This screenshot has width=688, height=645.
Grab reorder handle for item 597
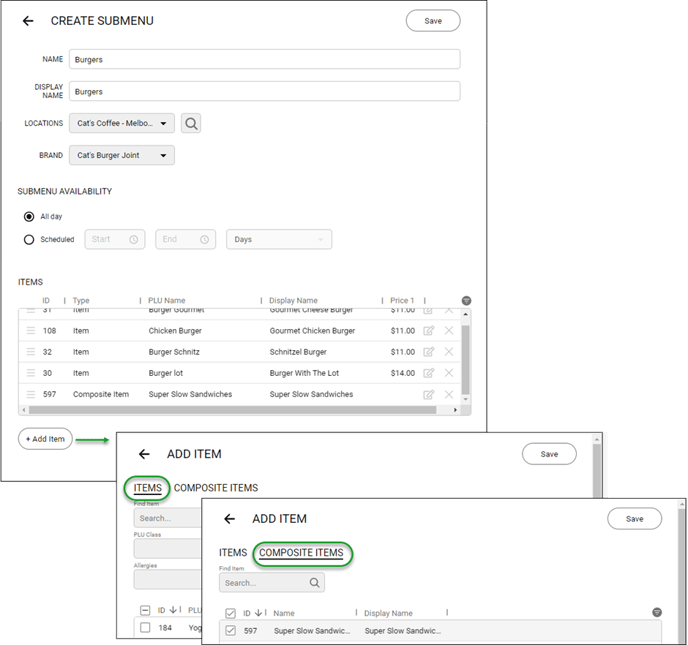(31, 394)
